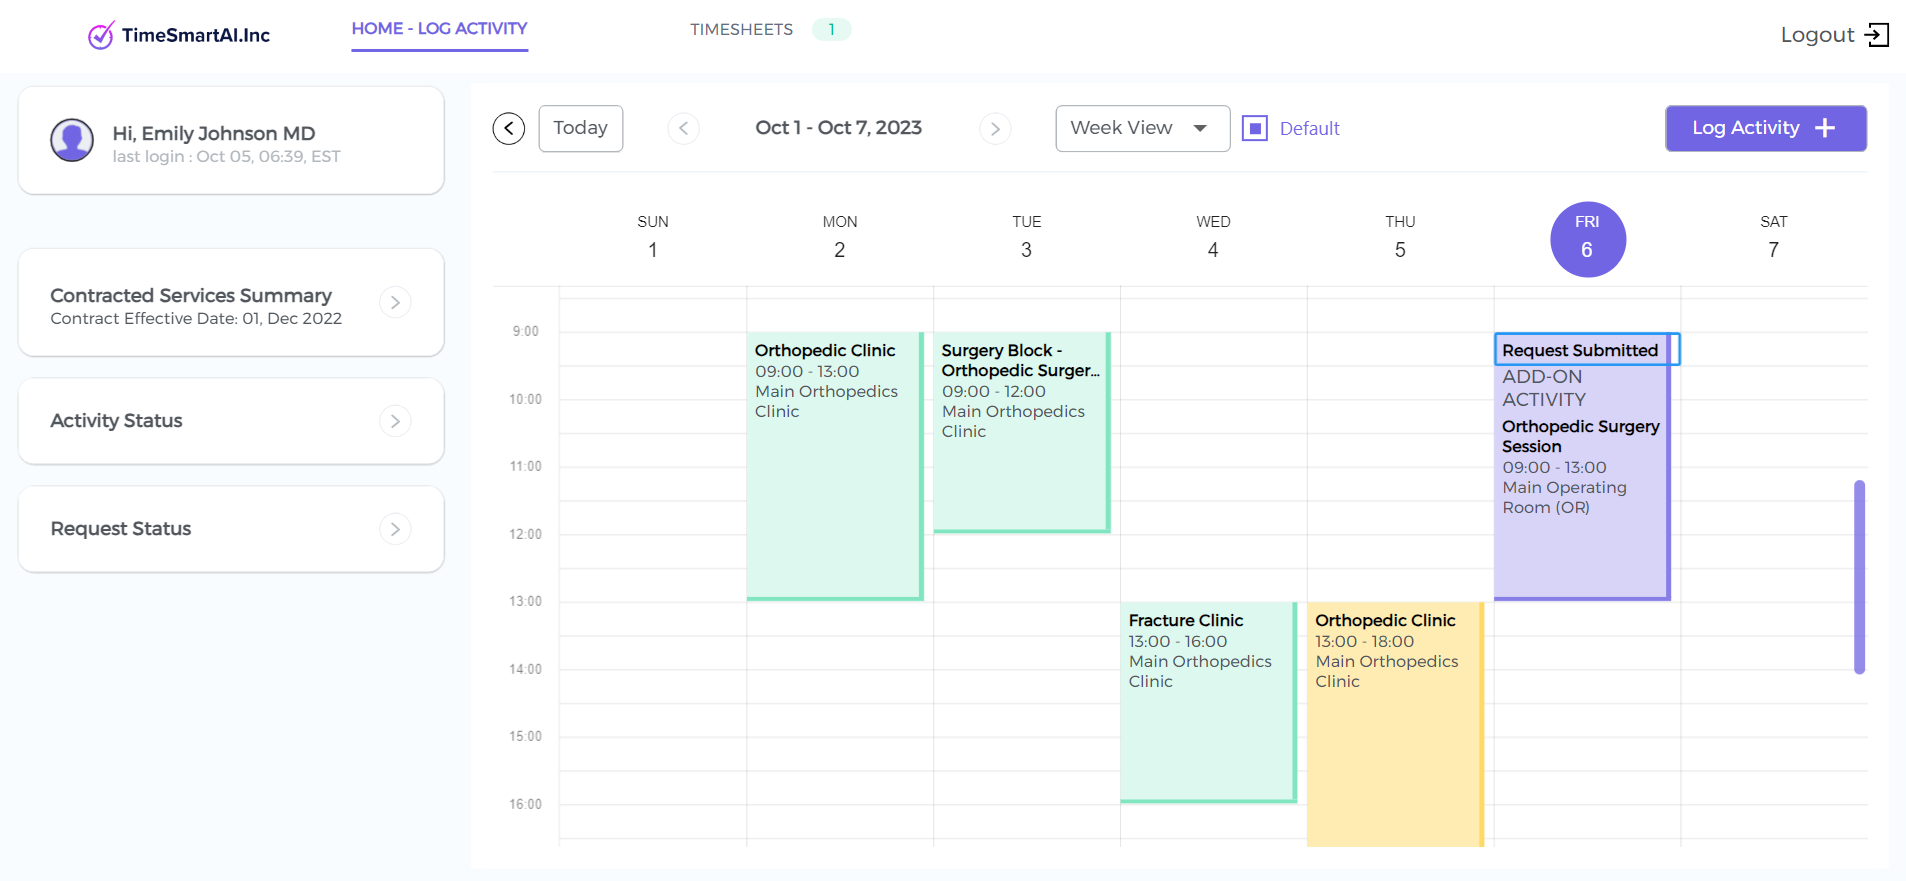Expand the Activity Status panel
This screenshot has width=1906, height=881.
point(395,421)
